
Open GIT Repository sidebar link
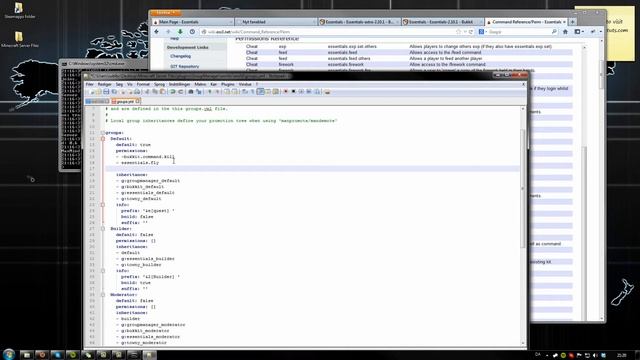point(184,66)
